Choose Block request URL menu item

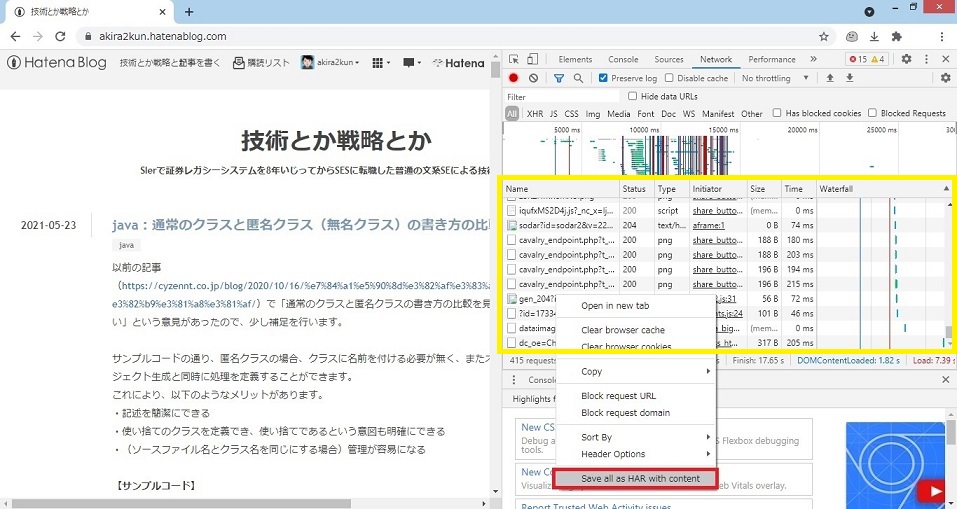(635, 395)
